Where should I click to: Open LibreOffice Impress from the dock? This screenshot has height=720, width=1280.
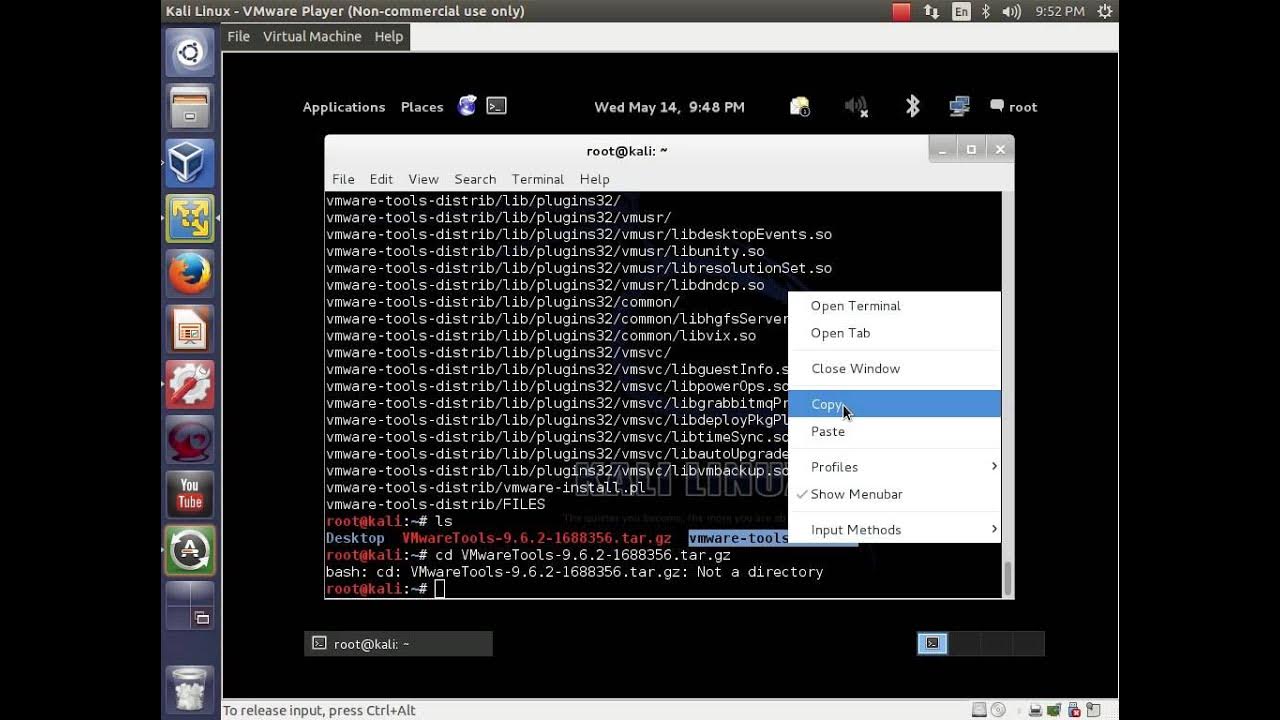[x=190, y=329]
